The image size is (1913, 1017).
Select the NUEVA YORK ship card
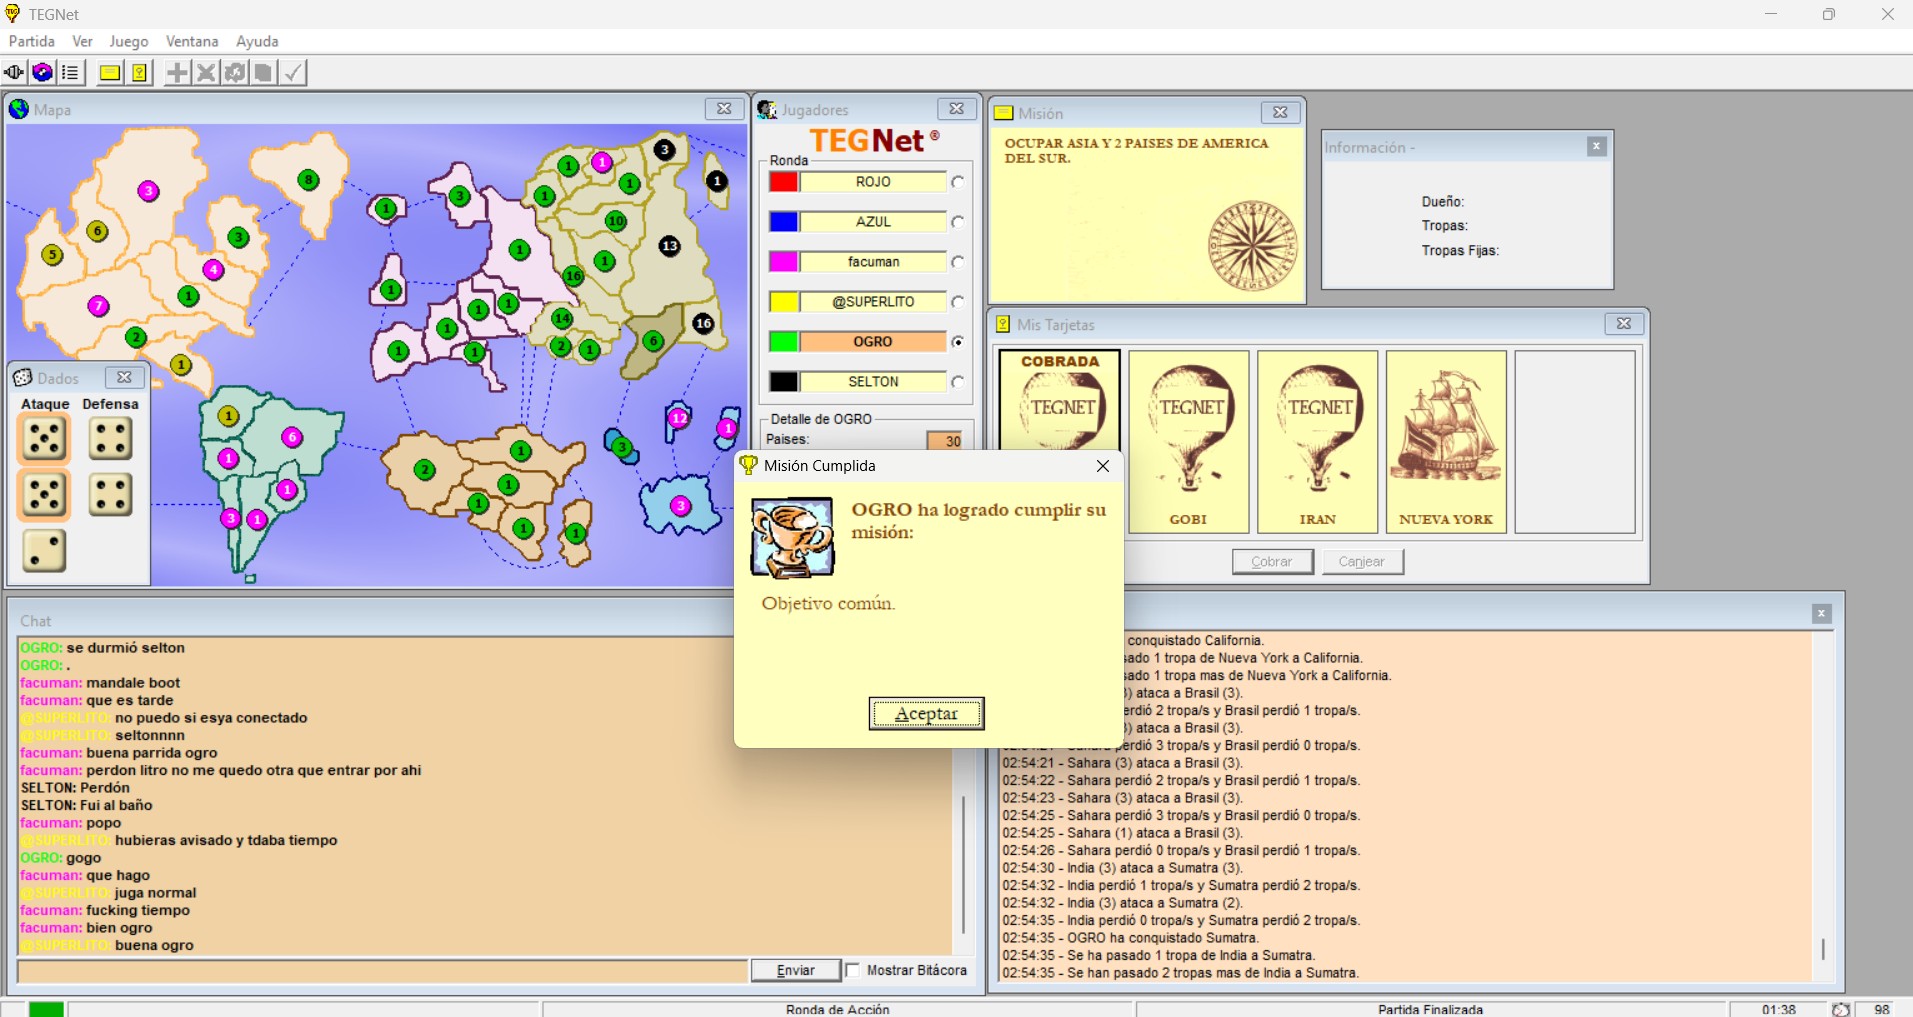point(1445,441)
